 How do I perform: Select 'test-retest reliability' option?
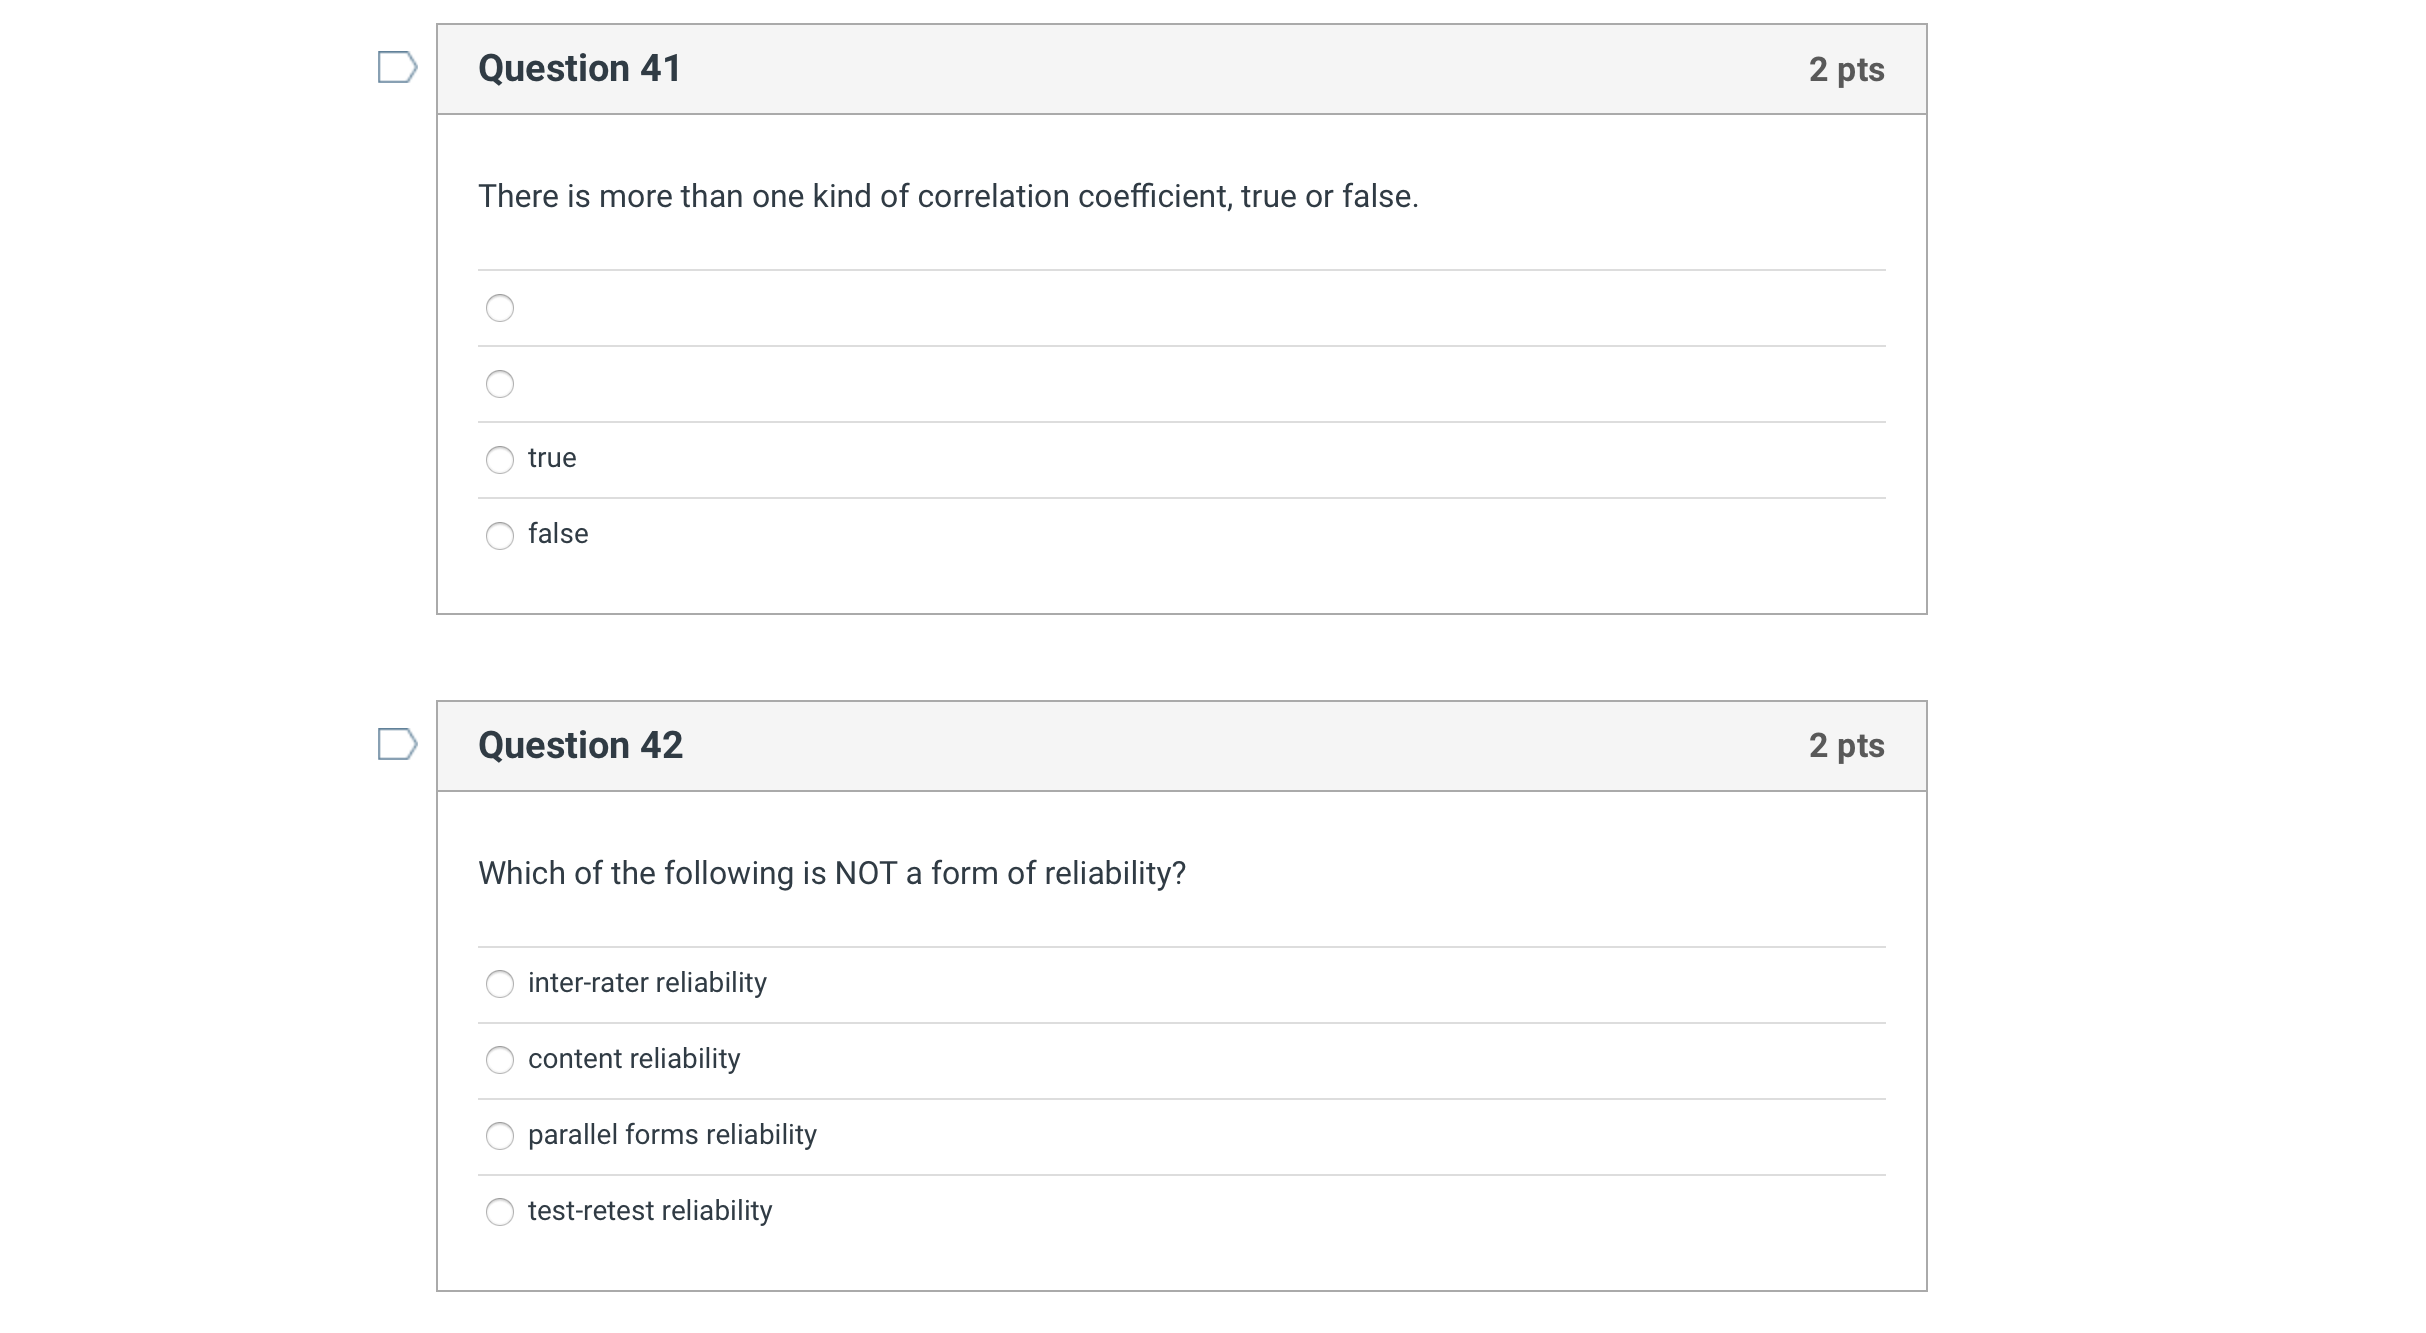tap(500, 1213)
